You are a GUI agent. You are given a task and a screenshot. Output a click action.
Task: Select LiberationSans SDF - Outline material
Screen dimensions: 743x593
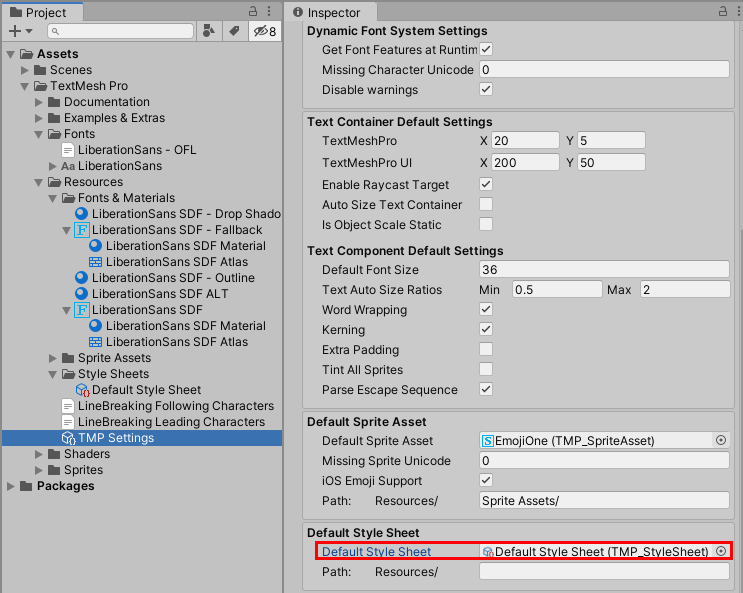pyautogui.click(x=173, y=278)
